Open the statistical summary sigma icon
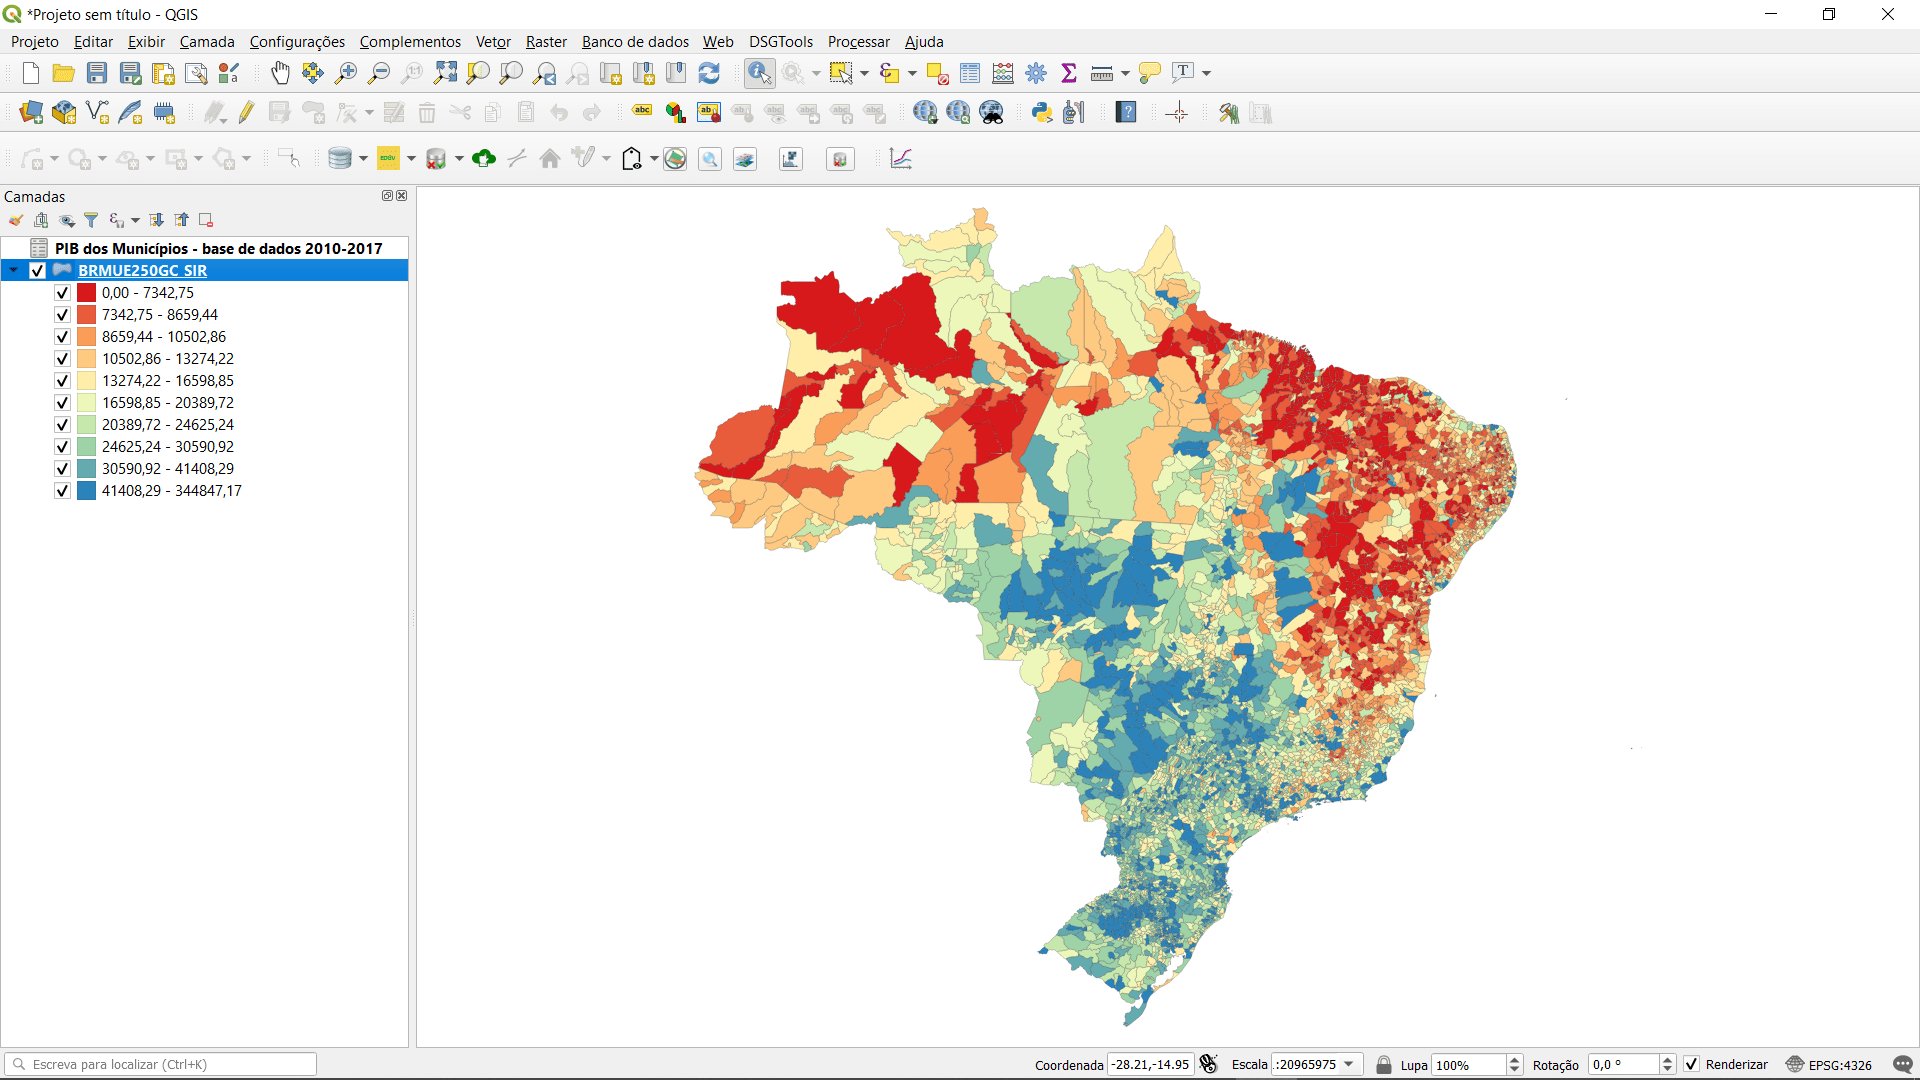The width and height of the screenshot is (1920, 1080). (x=1069, y=73)
